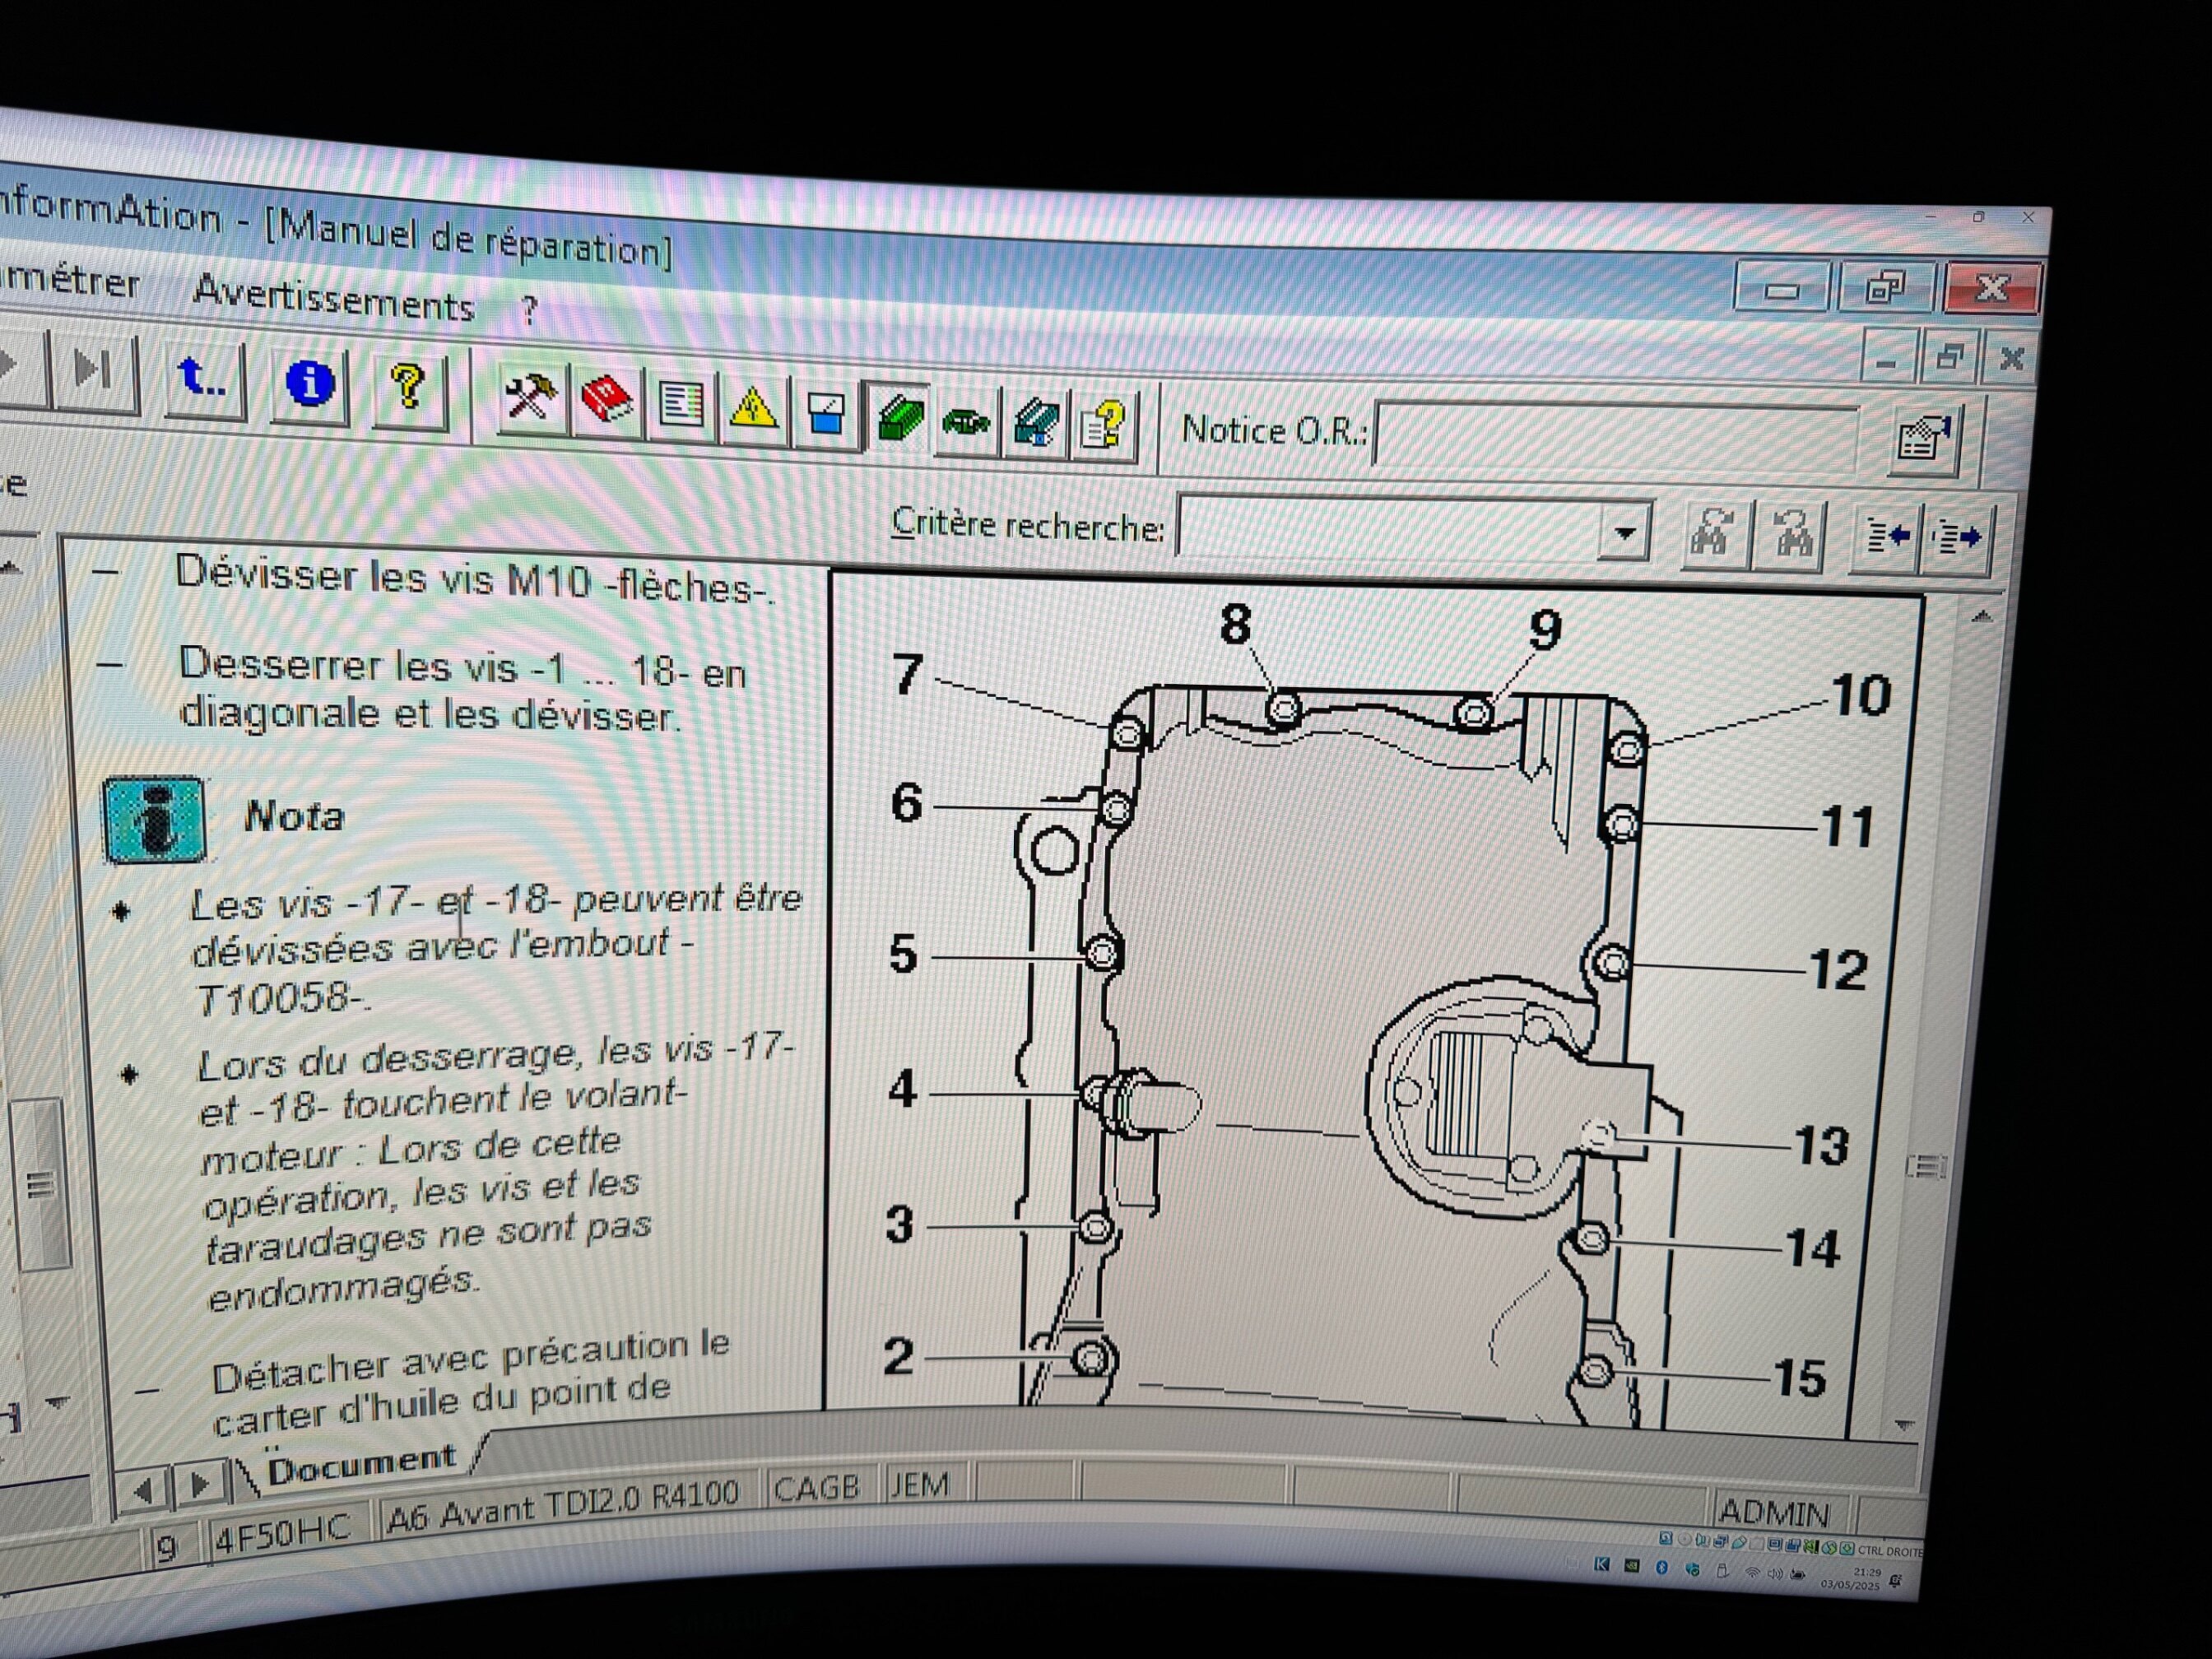Click the green car vehicle icon

tap(966, 422)
